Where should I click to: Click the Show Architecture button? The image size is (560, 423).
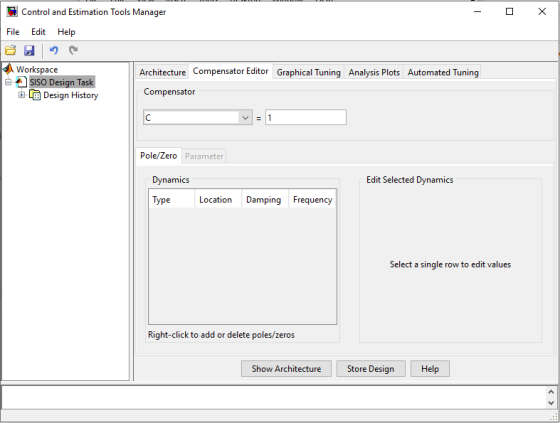286,368
